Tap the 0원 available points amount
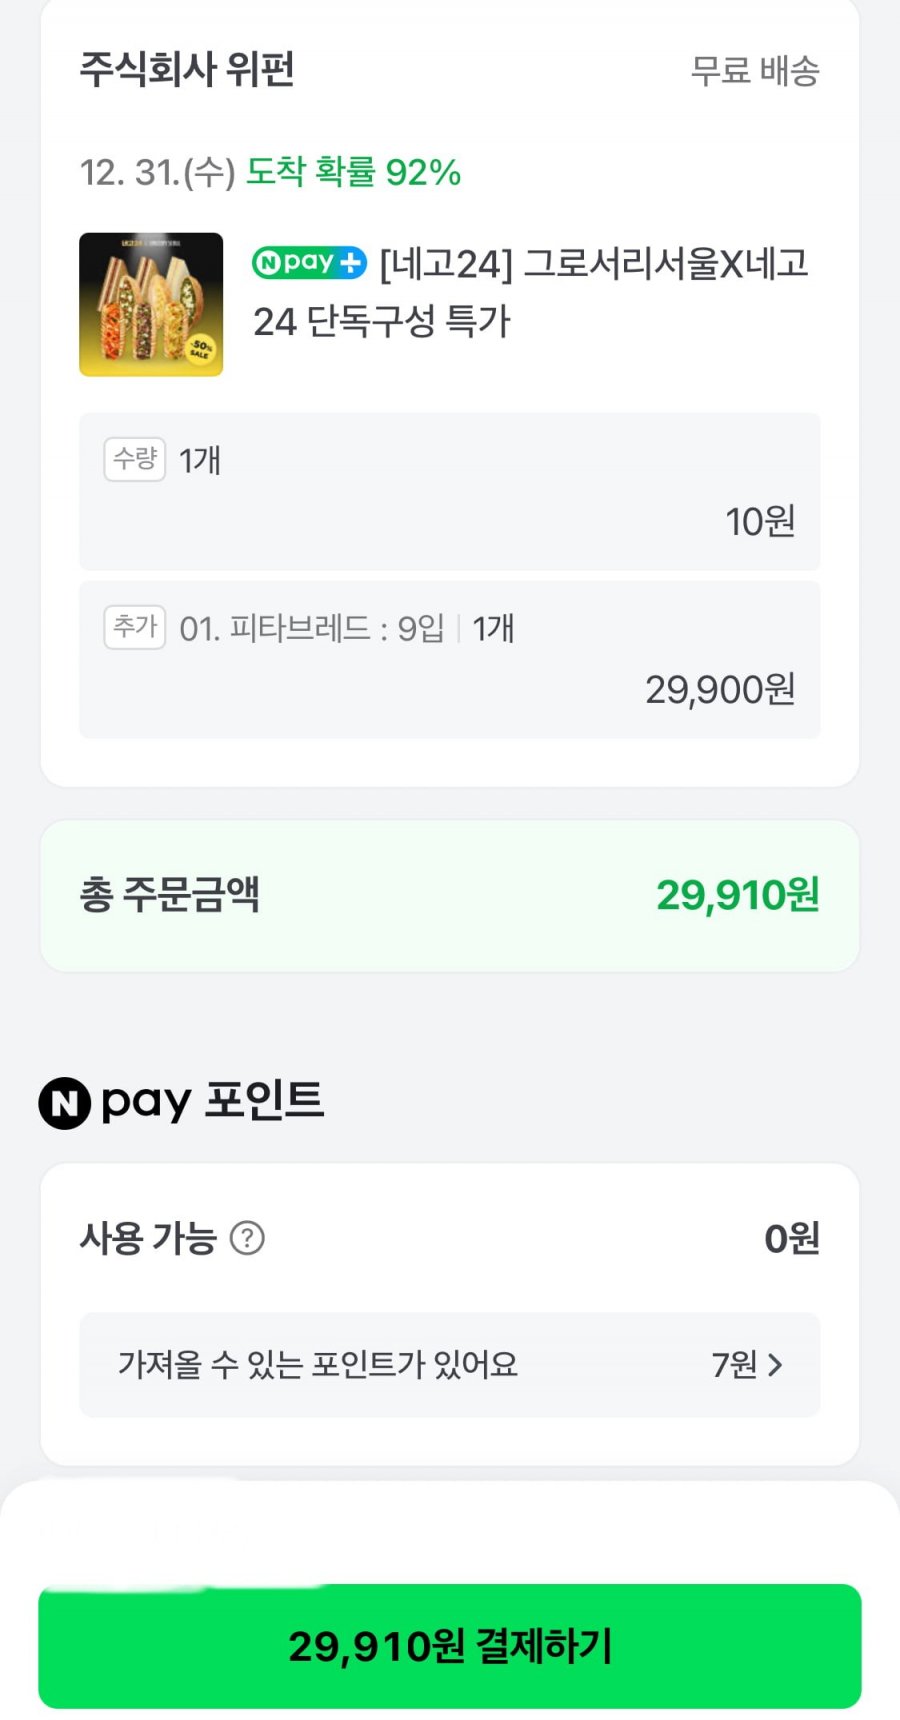Screen dimensions: 900x1720 coord(791,1238)
